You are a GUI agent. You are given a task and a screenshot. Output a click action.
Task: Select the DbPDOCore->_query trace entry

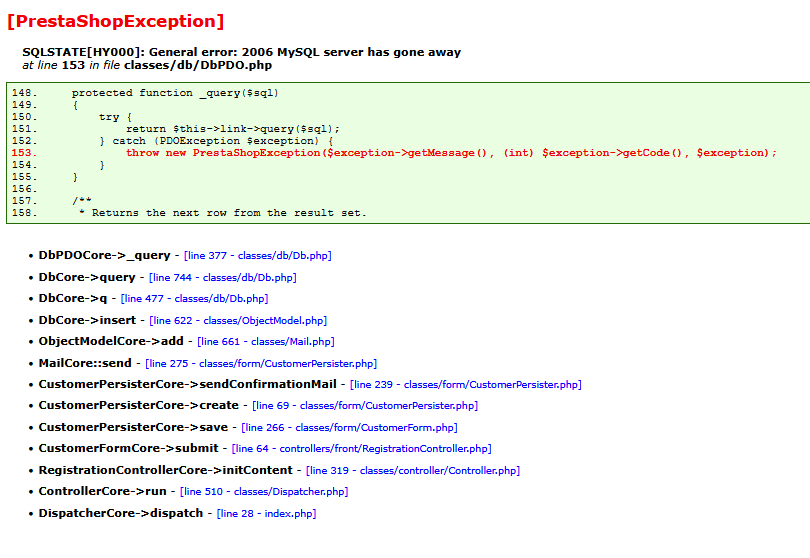click(104, 255)
